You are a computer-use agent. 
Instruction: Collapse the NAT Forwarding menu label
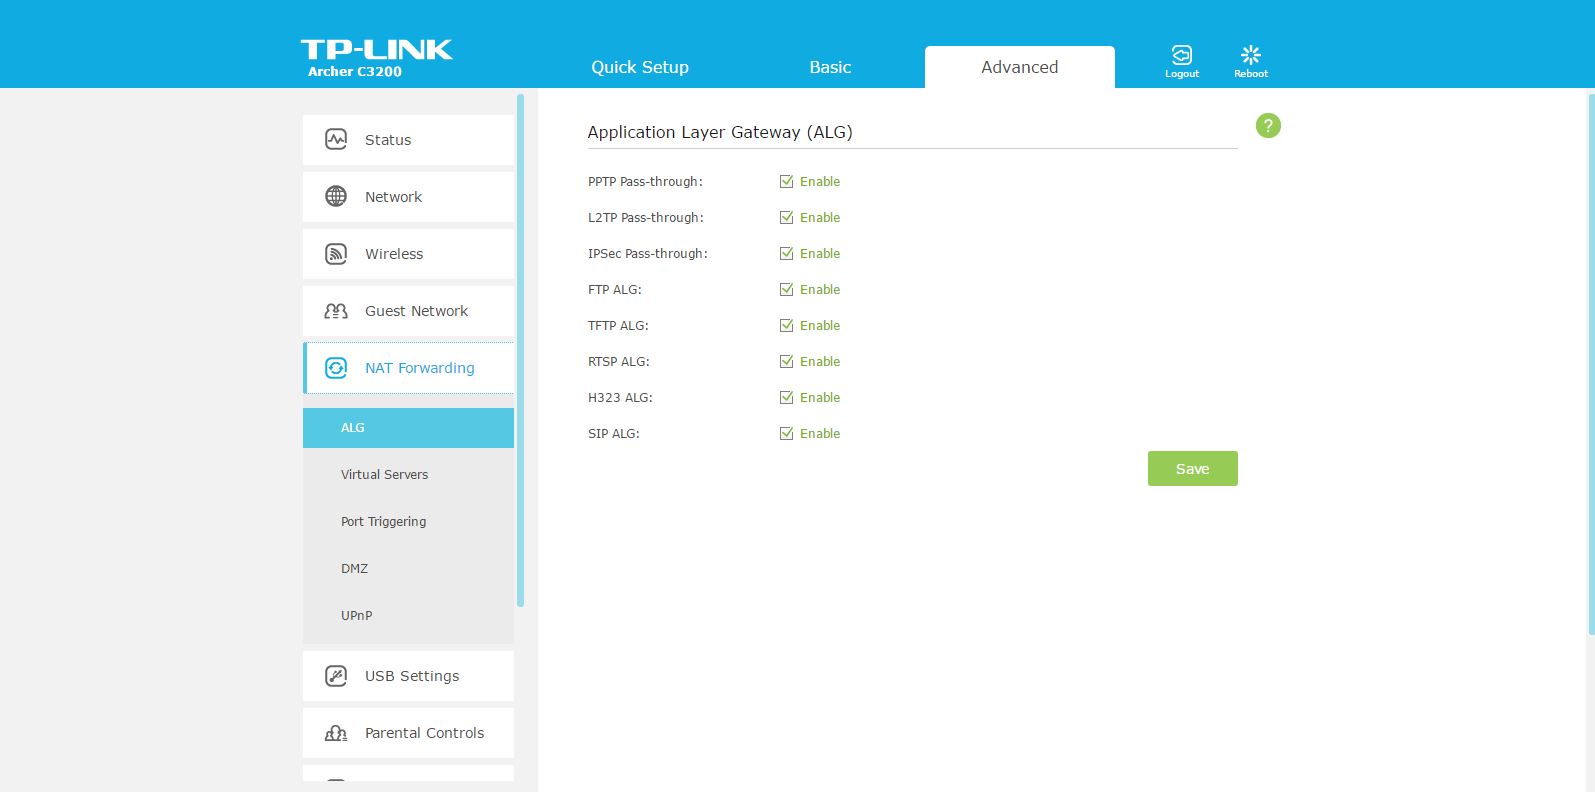[x=420, y=368]
